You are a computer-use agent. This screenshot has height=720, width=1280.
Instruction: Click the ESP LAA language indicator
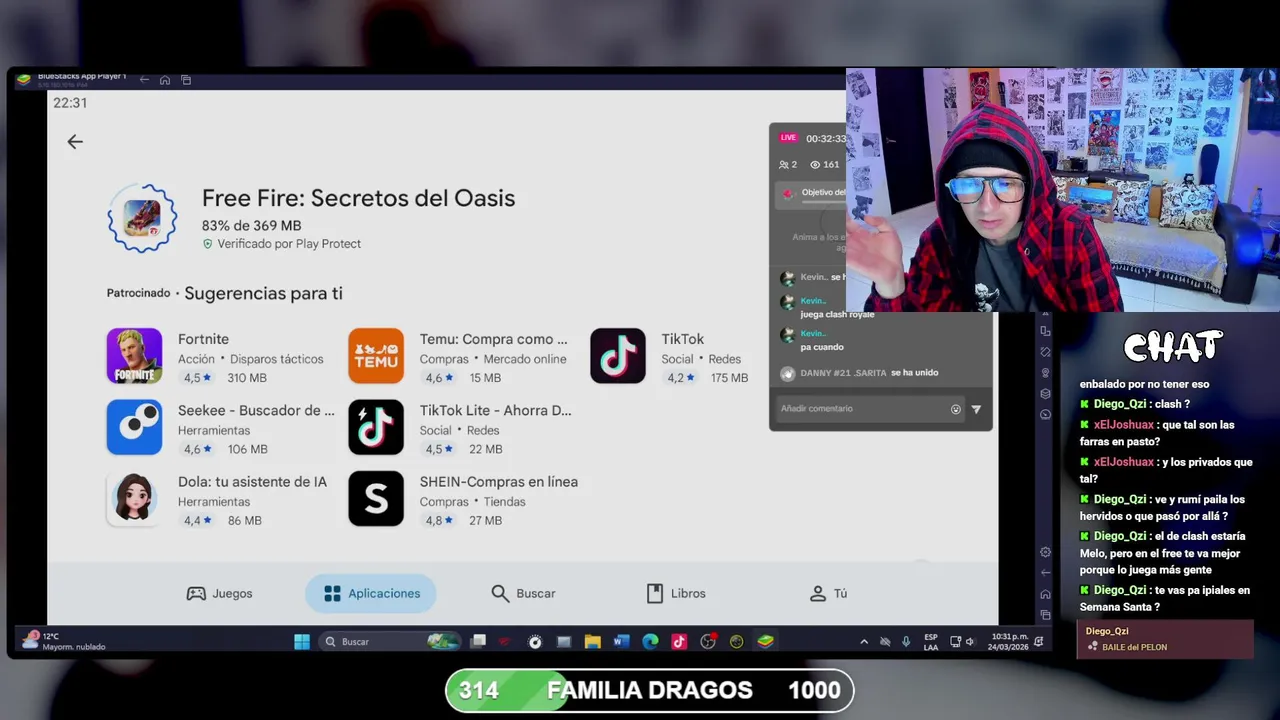coord(931,641)
